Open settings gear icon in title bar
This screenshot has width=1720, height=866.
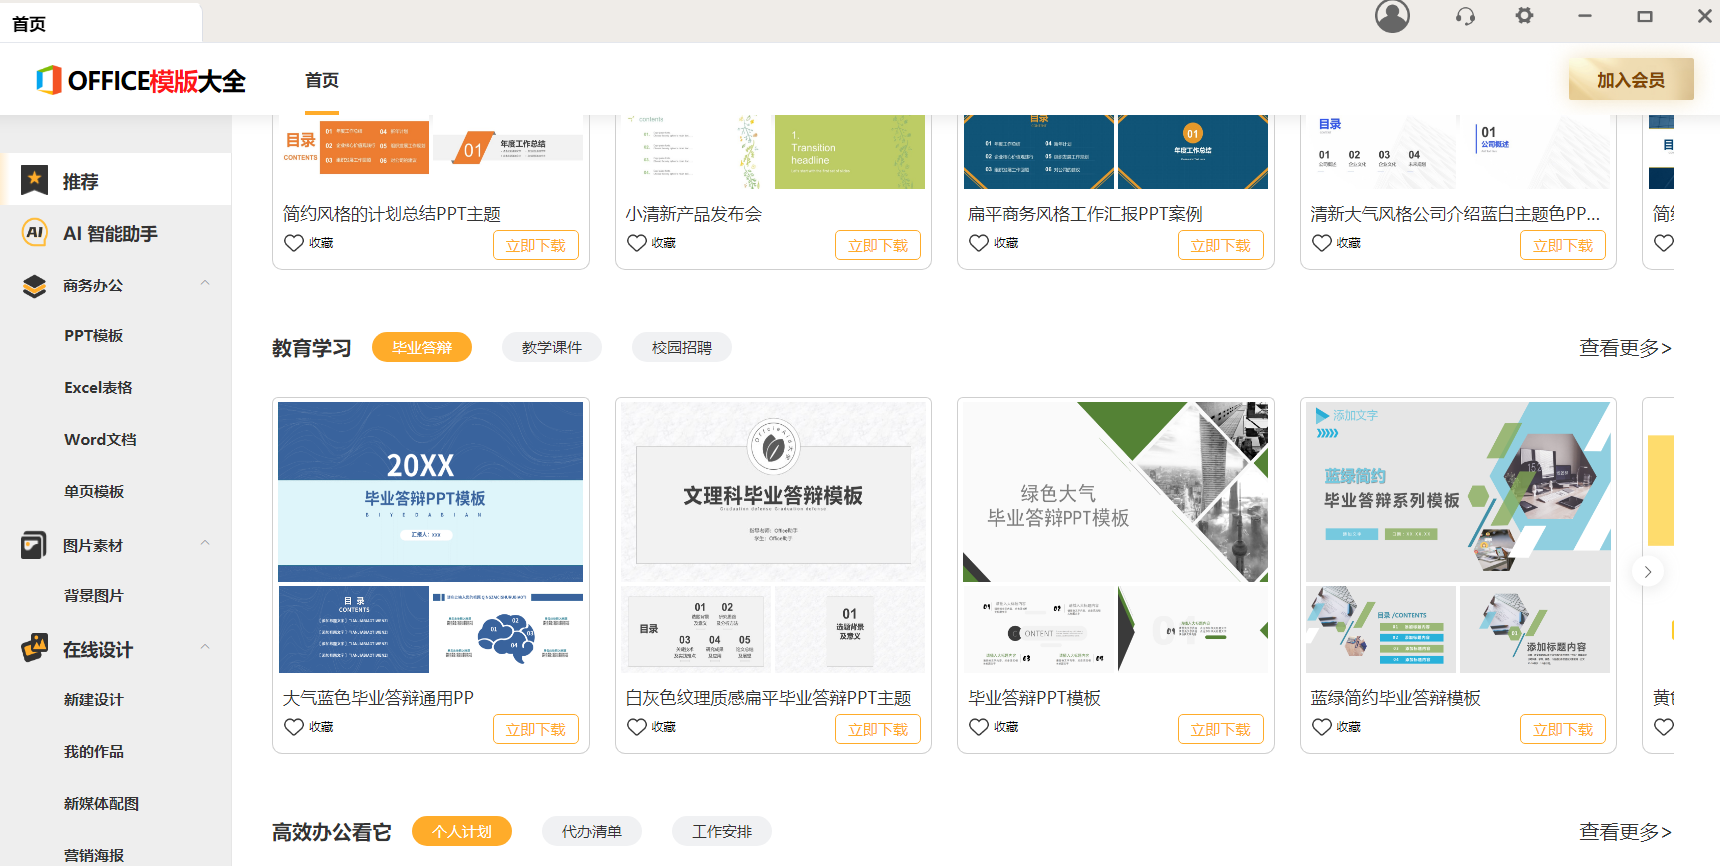[x=1524, y=16]
